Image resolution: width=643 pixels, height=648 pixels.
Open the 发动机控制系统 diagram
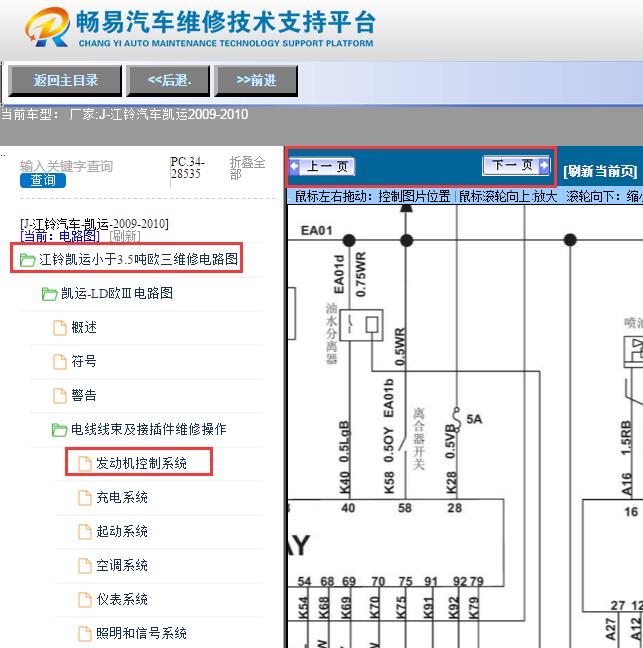[x=141, y=463]
